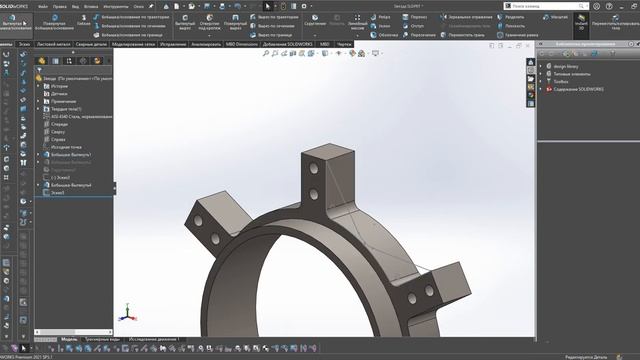This screenshot has height=360, width=640.
Task: Open the help question mark icon
Action: click(609, 7)
